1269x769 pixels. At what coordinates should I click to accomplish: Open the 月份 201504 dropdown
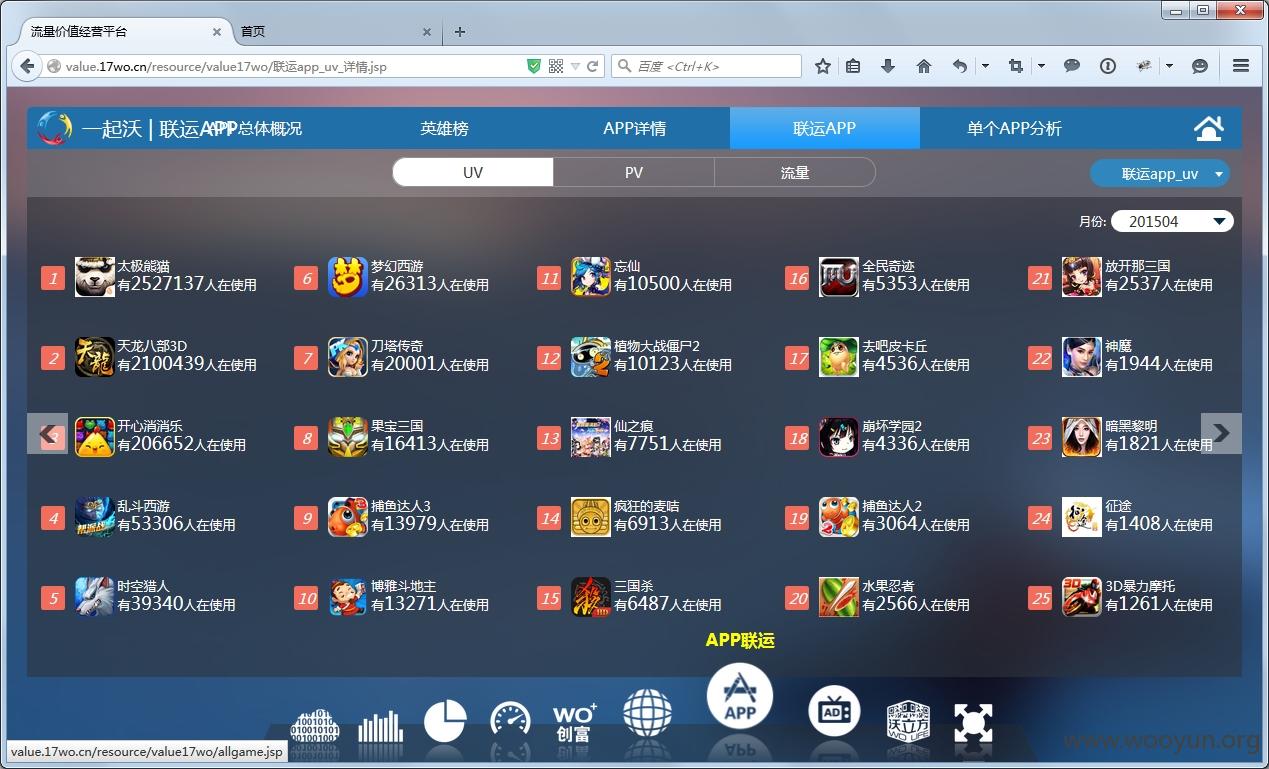tap(1173, 221)
